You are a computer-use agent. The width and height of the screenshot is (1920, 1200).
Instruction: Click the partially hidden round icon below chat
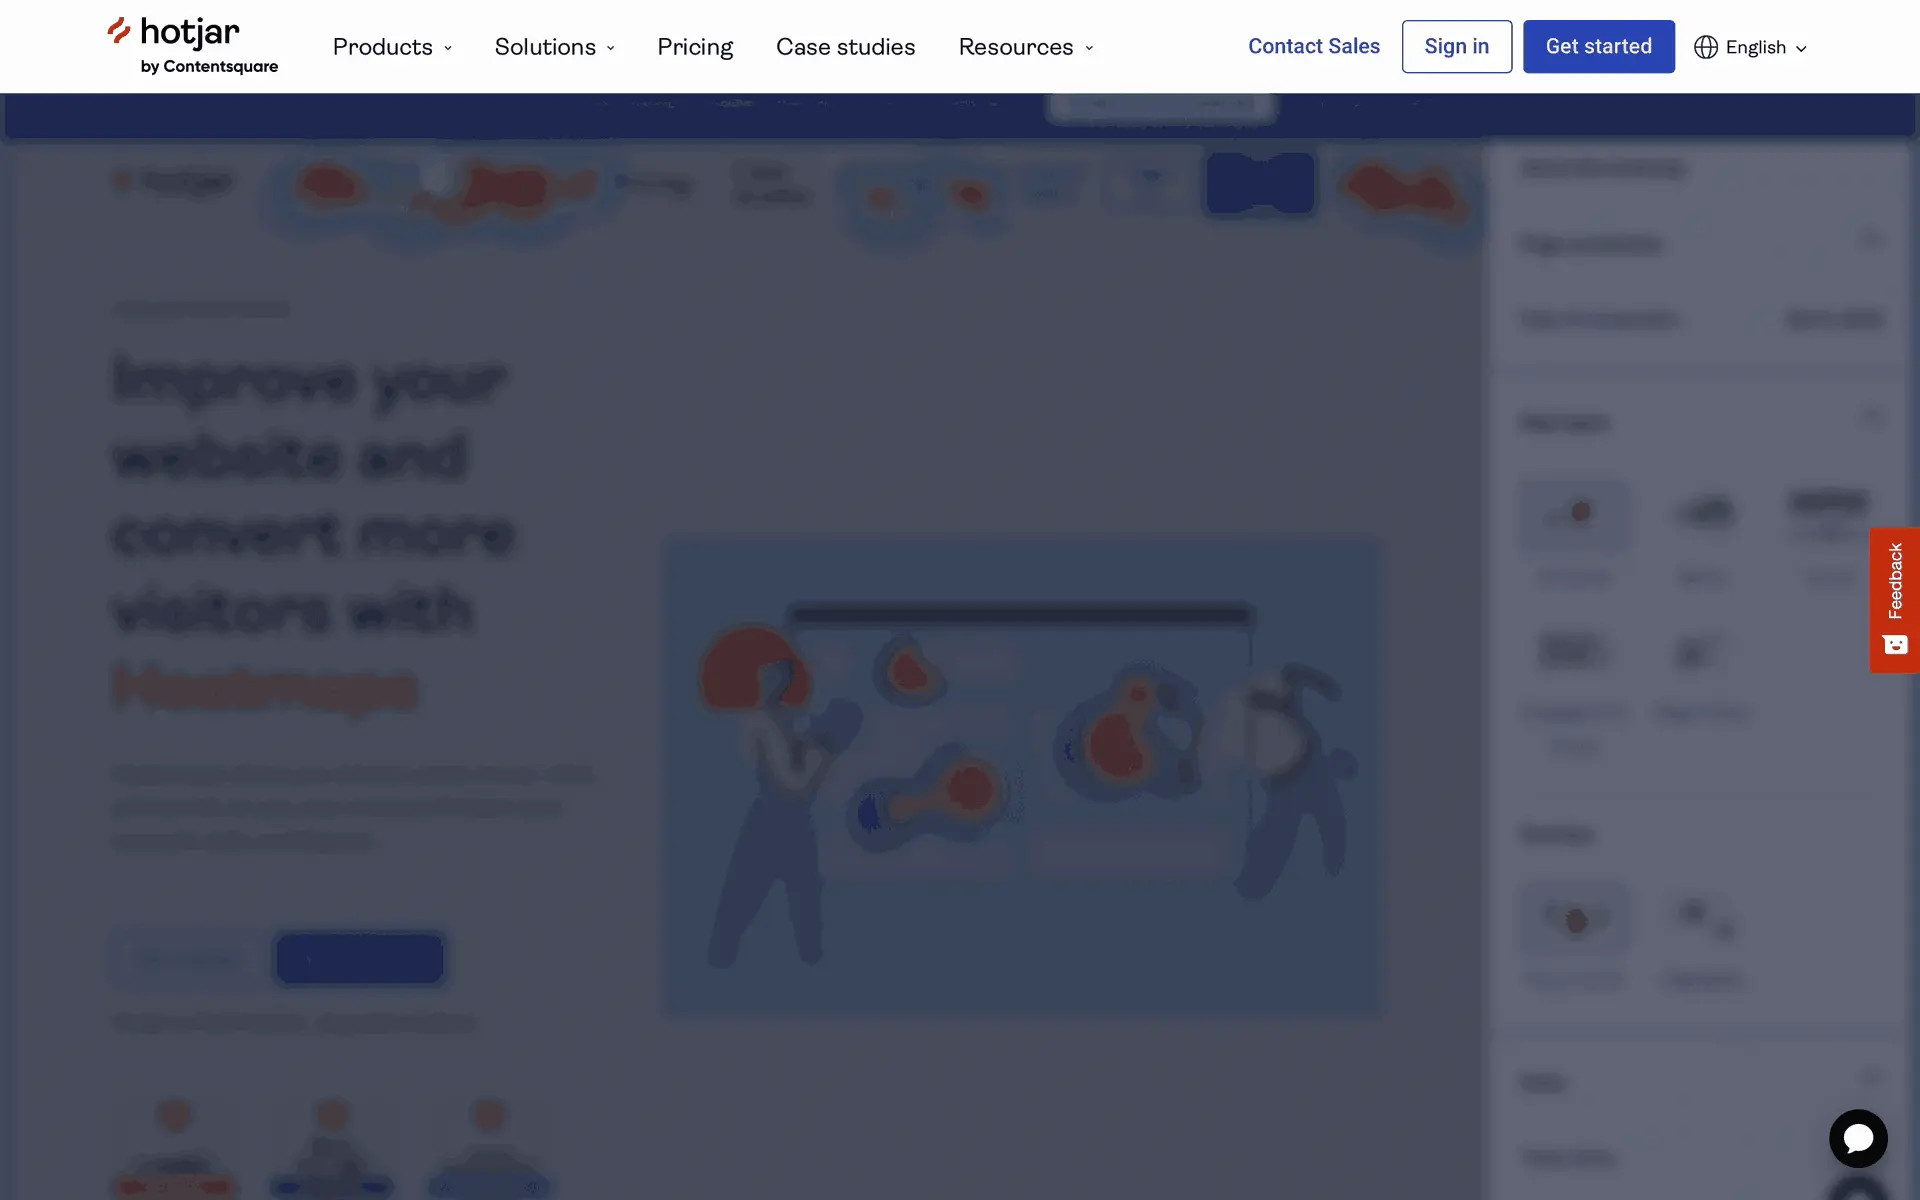(1858, 1190)
